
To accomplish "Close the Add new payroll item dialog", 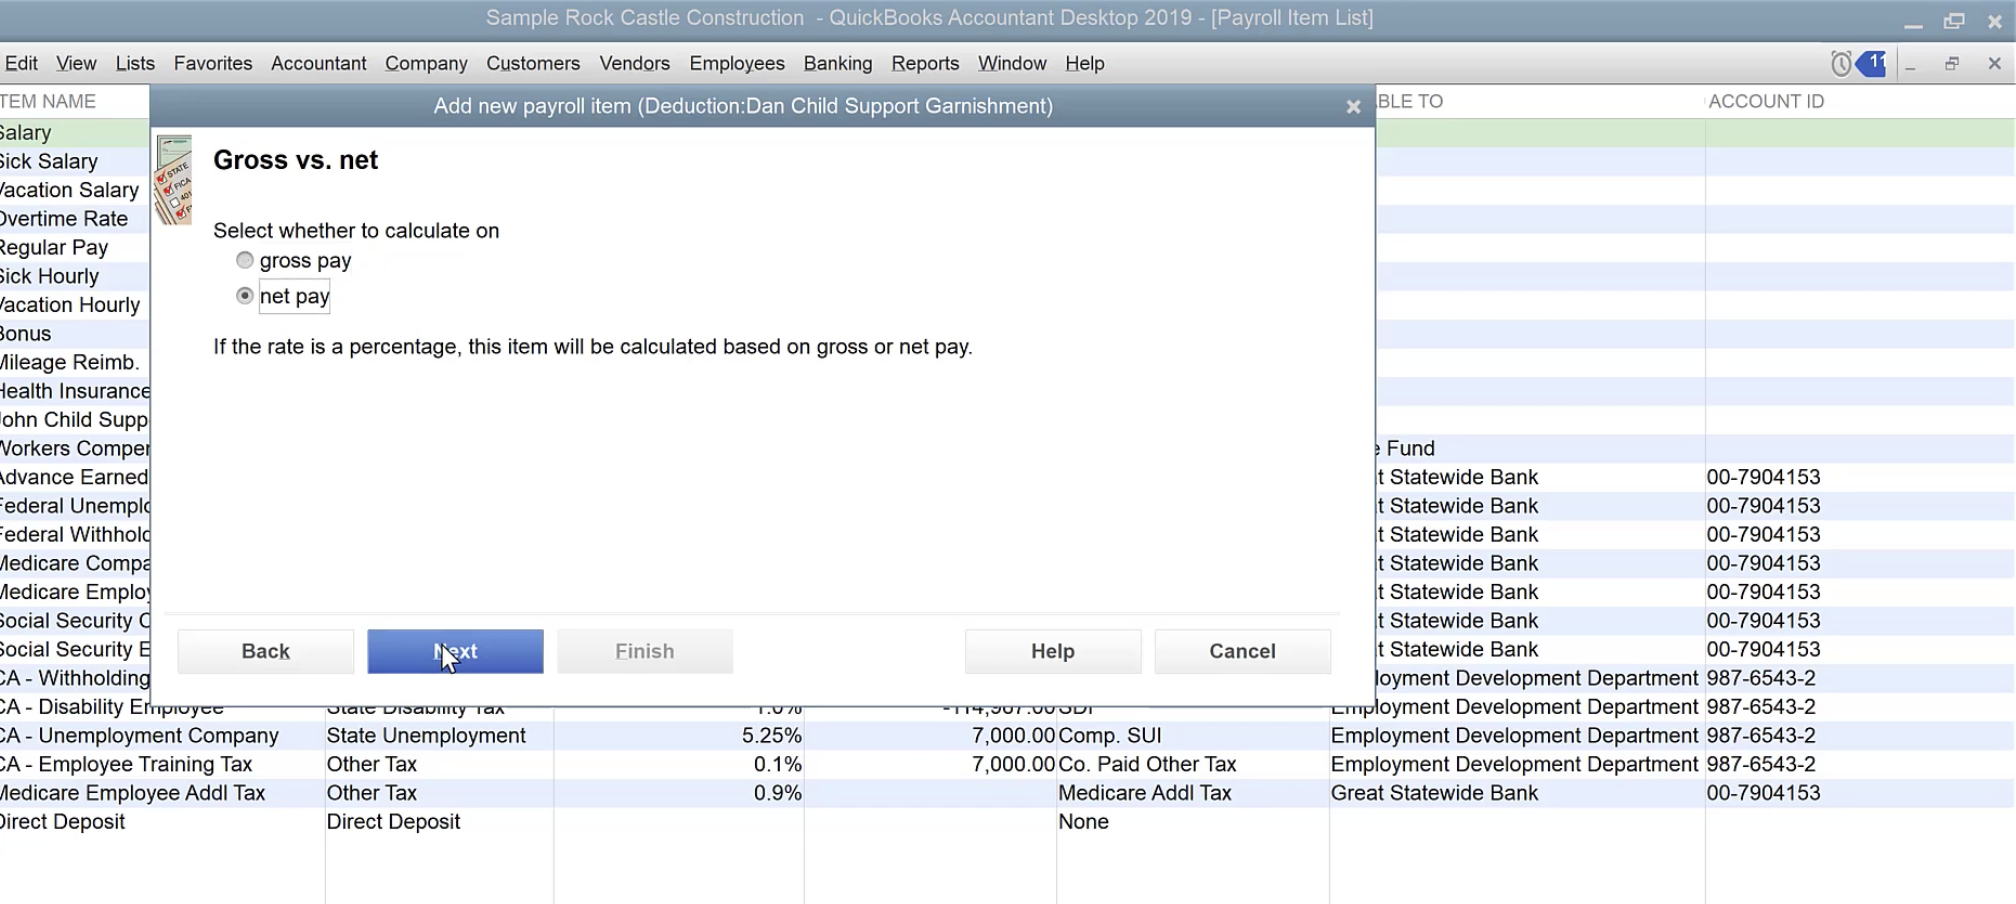I will click(x=1353, y=107).
